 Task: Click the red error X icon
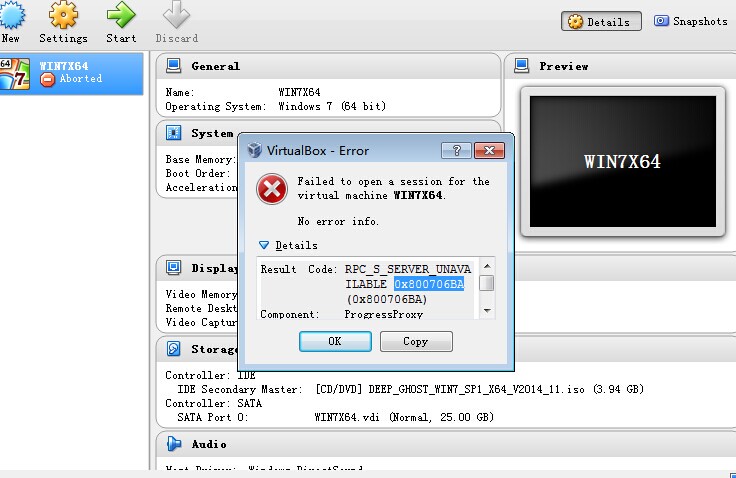[272, 189]
